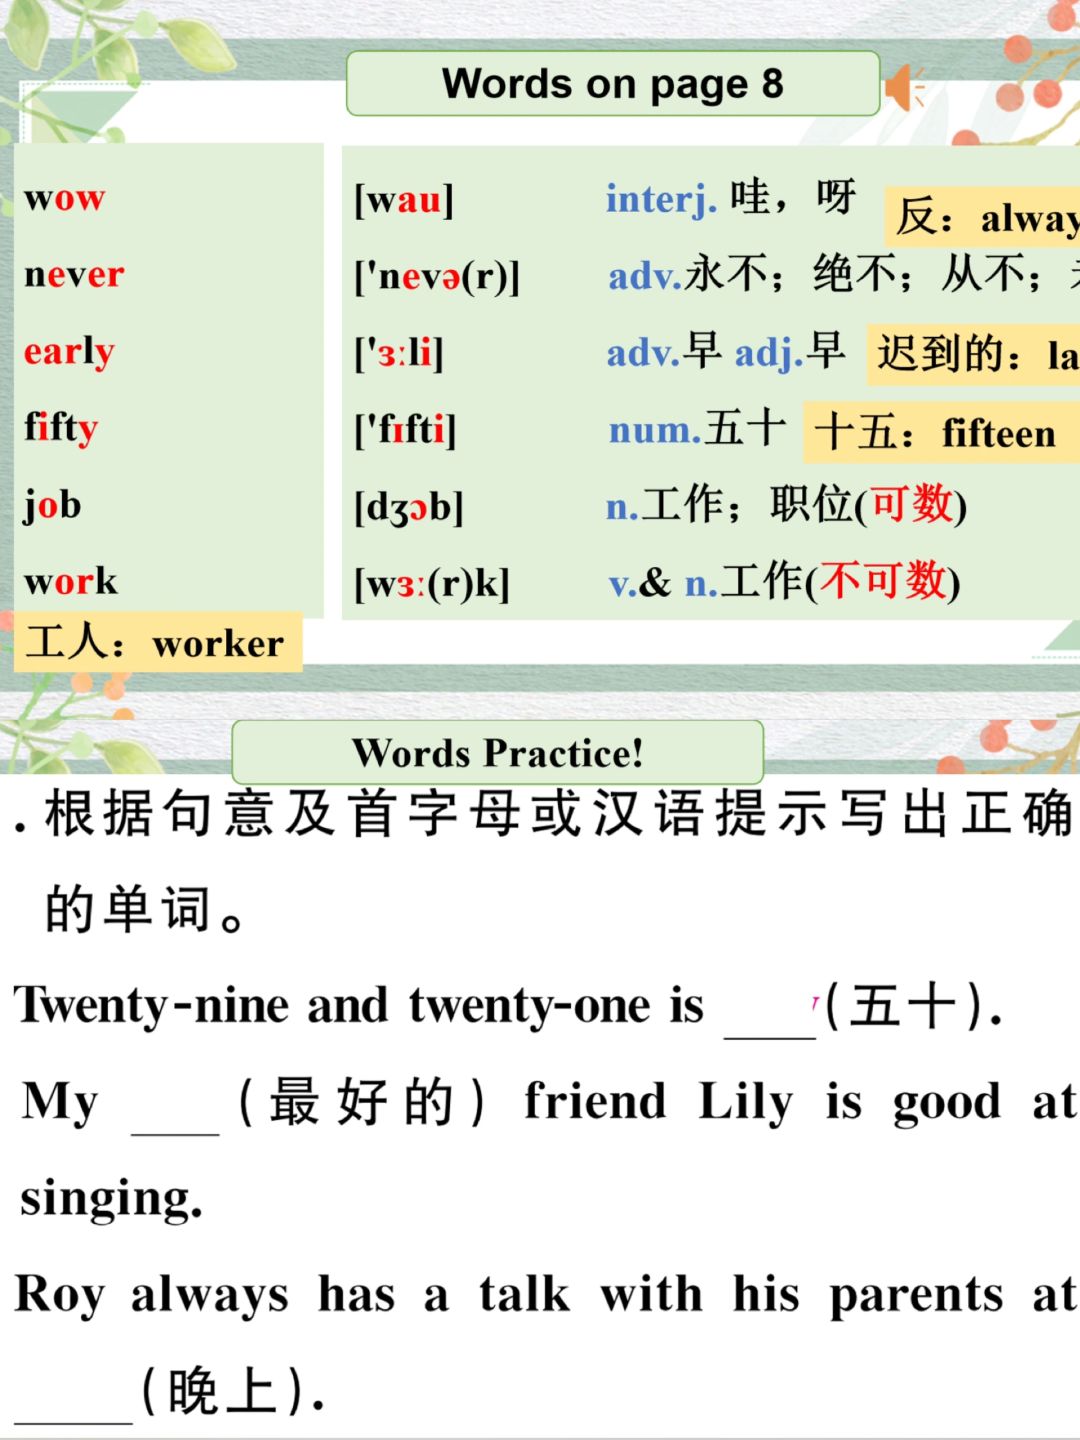This screenshot has height=1440, width=1080.
Task: Click the blank before '(晚上)'
Action: click(73, 1405)
